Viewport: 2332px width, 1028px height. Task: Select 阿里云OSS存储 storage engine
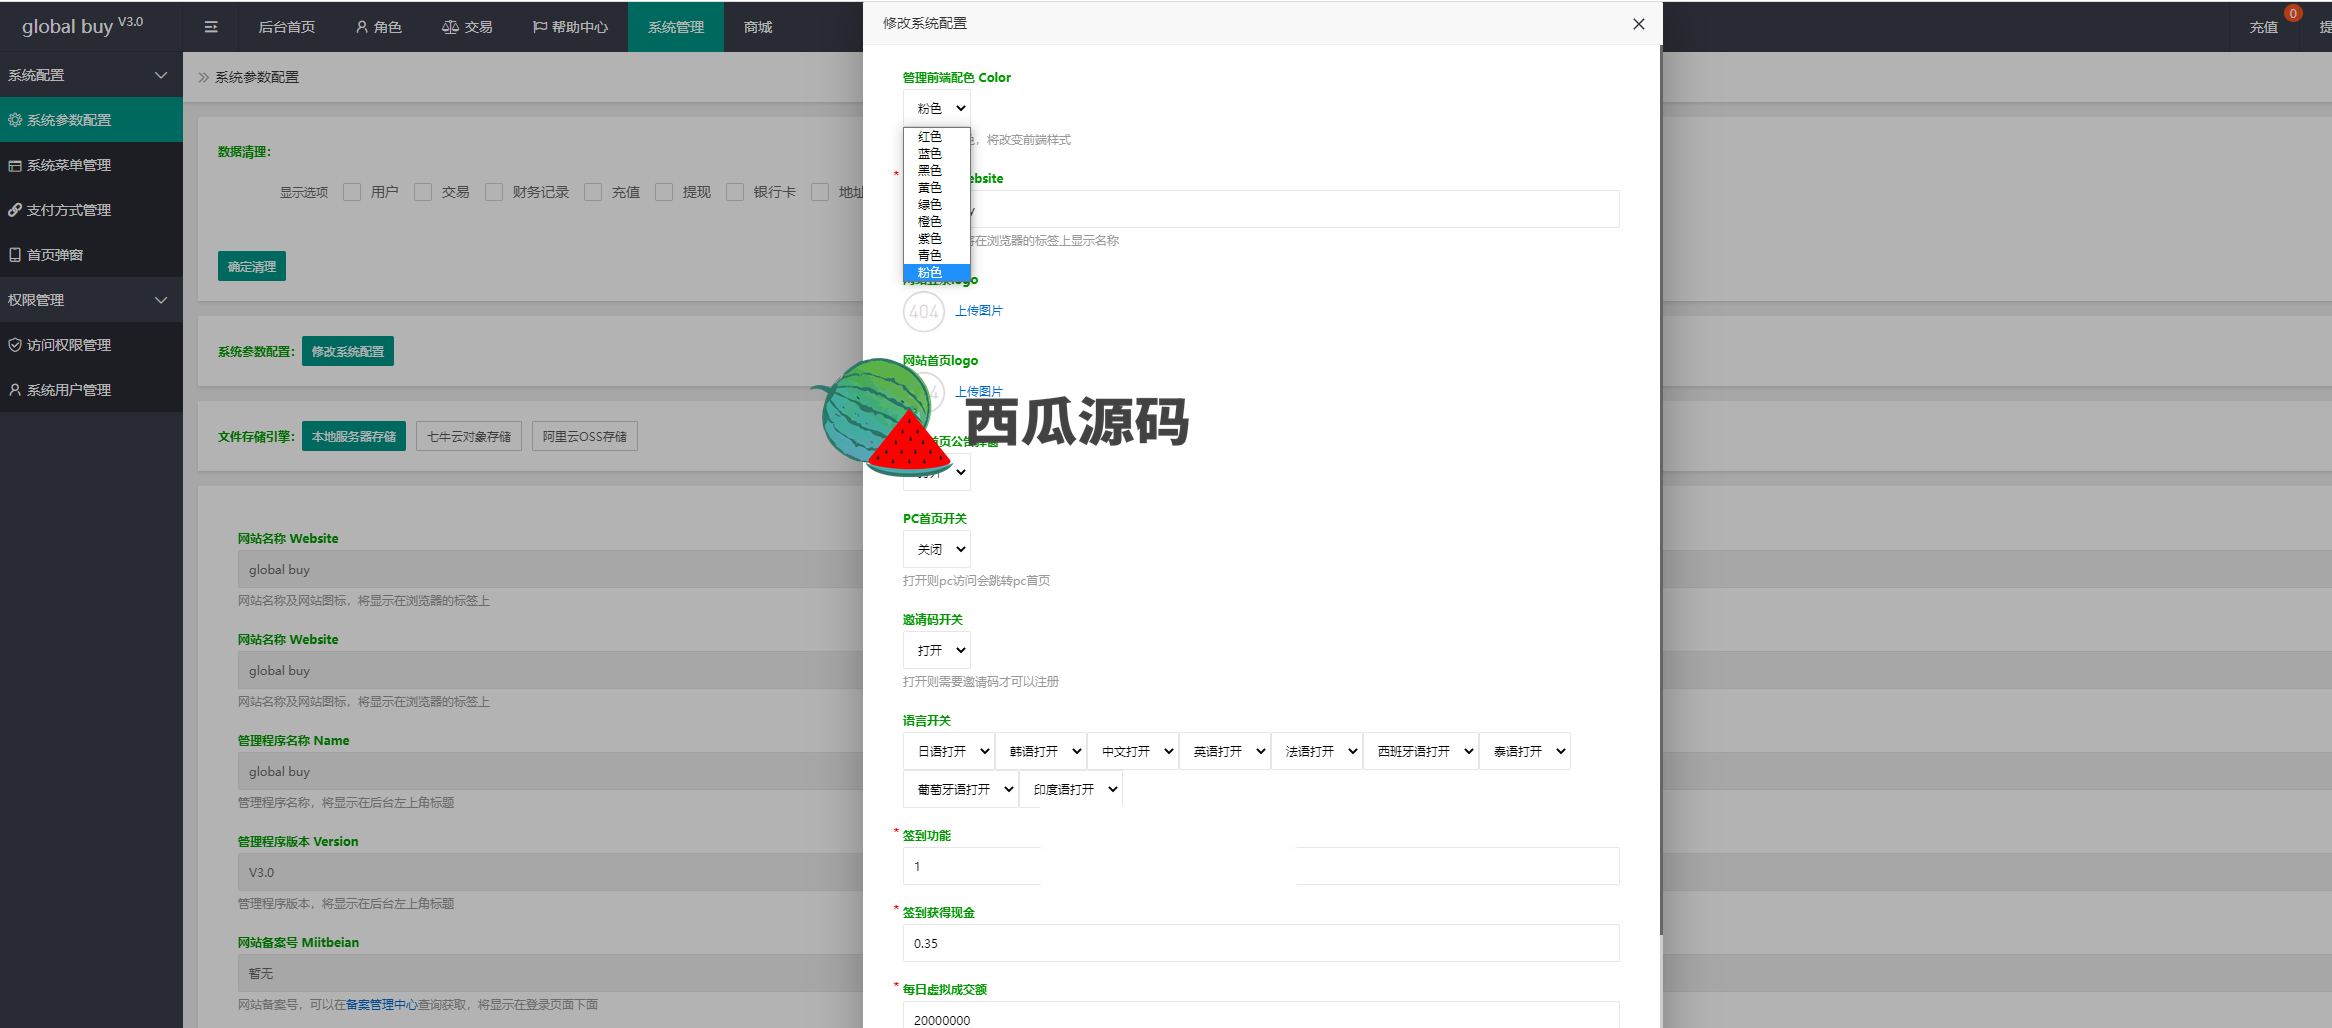click(x=585, y=436)
